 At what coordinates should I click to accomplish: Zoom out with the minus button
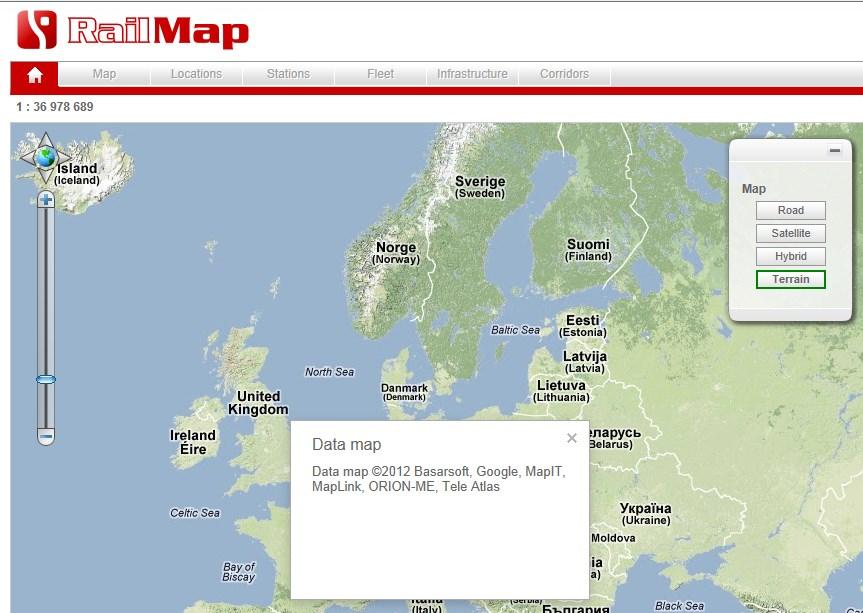pos(46,437)
